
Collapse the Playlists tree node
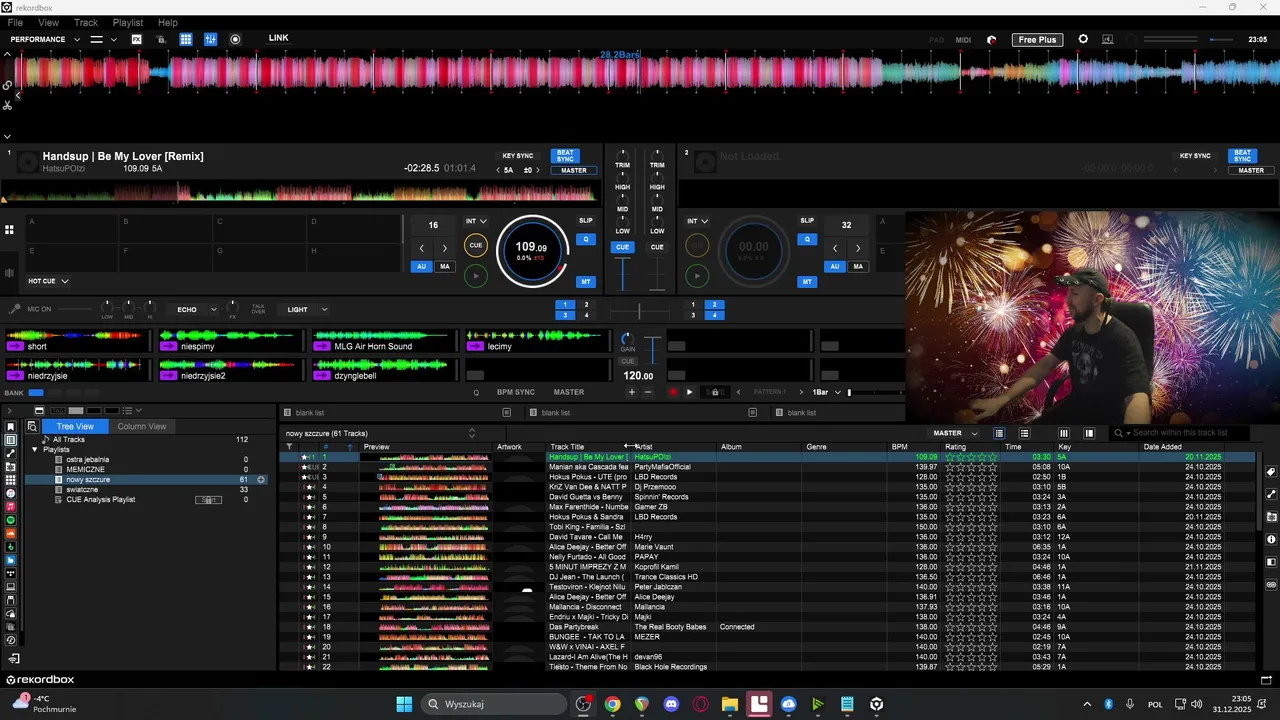click(35, 450)
